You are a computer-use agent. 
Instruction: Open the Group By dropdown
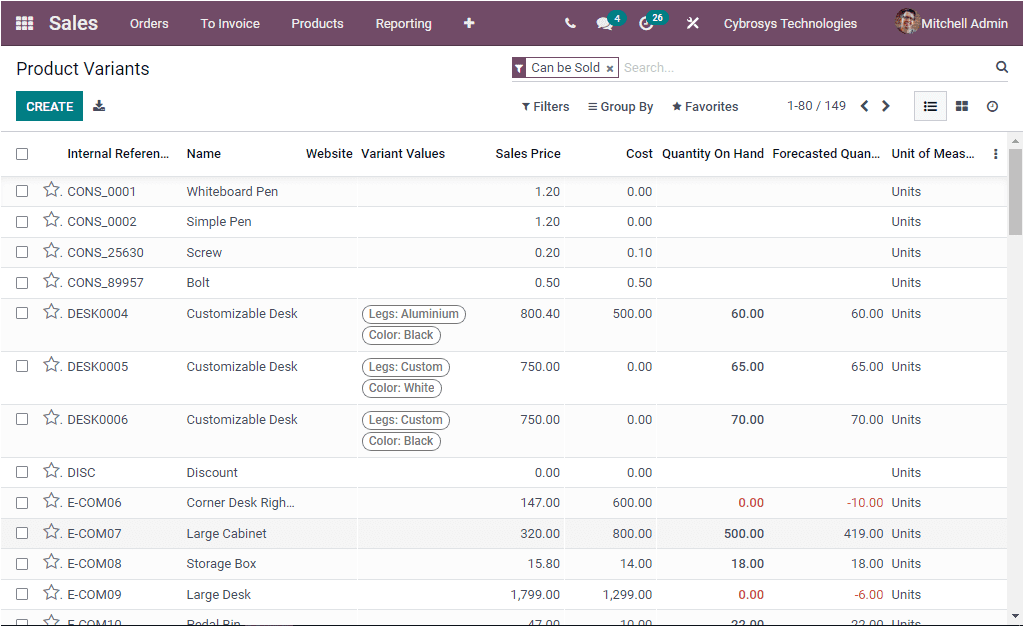(x=620, y=106)
